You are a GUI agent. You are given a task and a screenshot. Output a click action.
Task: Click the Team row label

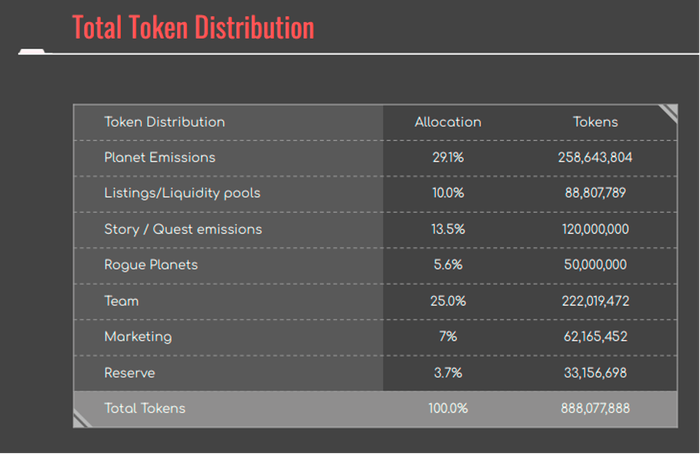pyautogui.click(x=121, y=301)
